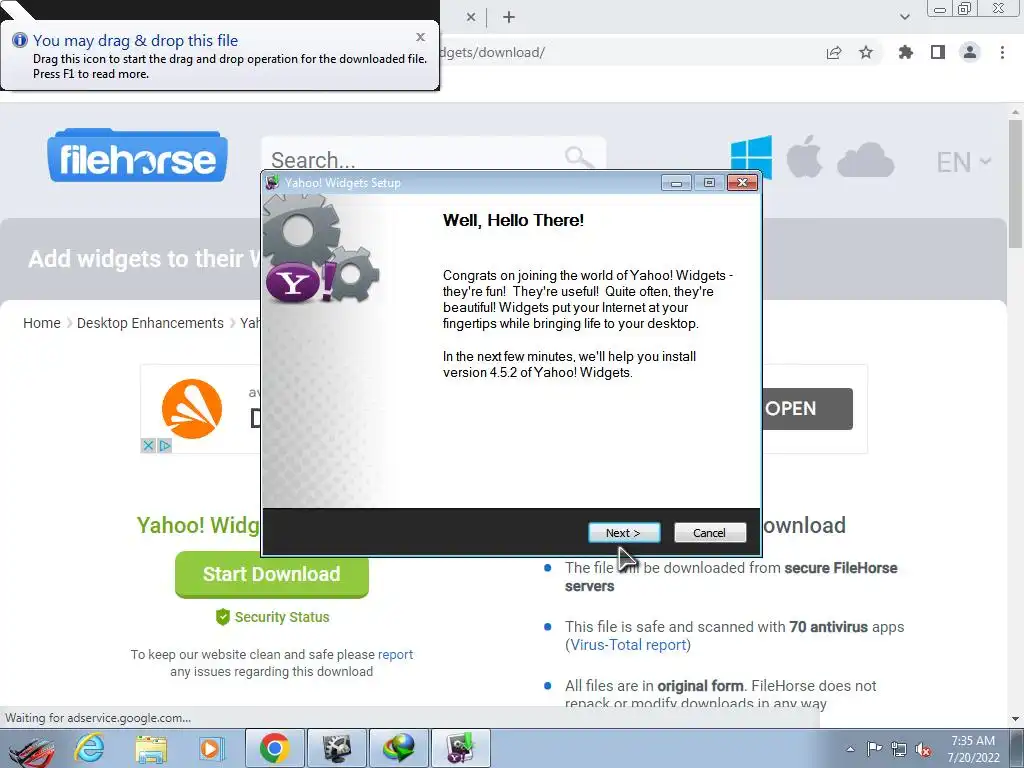Click the page vertical scrollbar thumb

pos(1015,185)
